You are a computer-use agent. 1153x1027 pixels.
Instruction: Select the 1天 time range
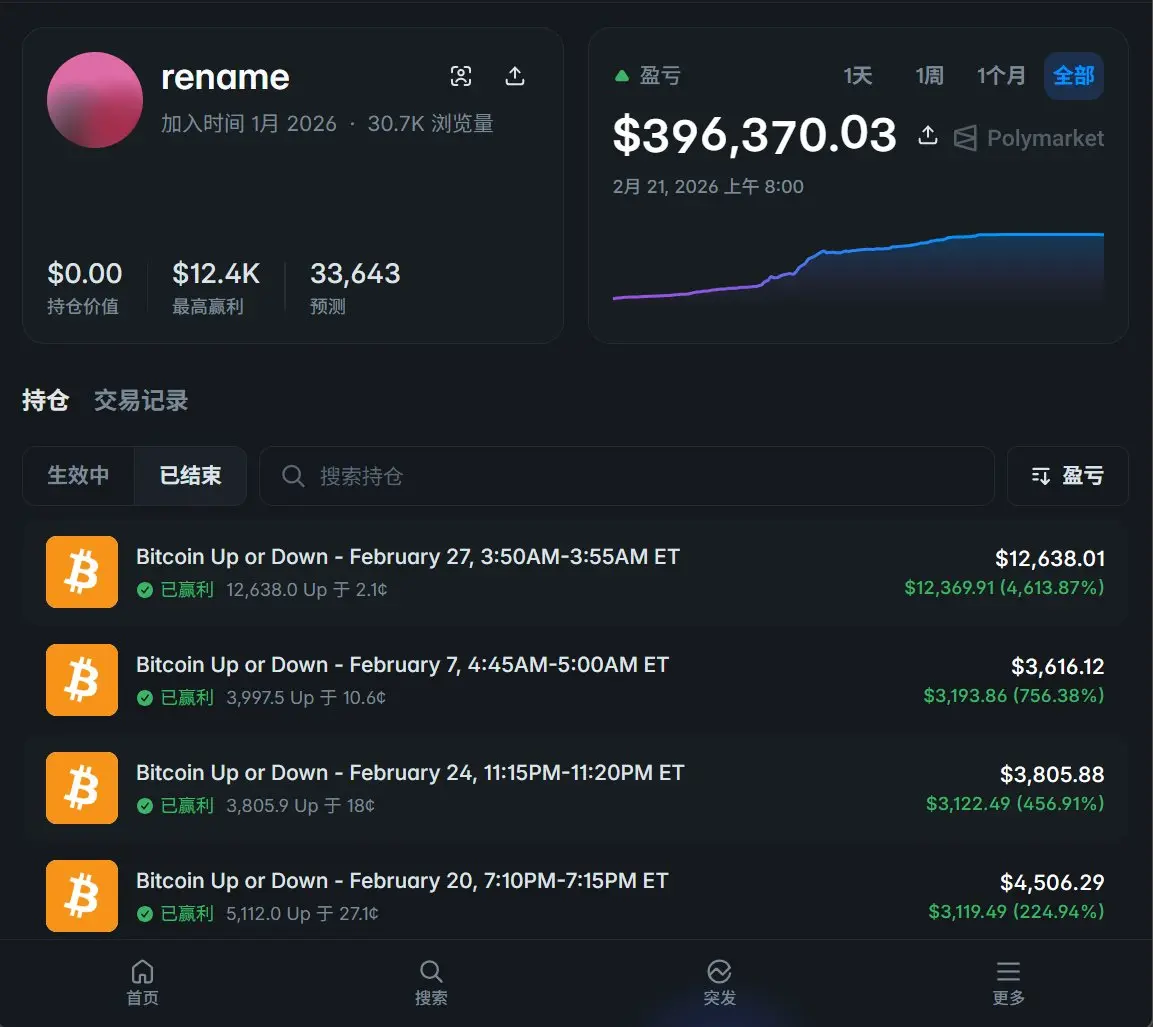tap(857, 76)
